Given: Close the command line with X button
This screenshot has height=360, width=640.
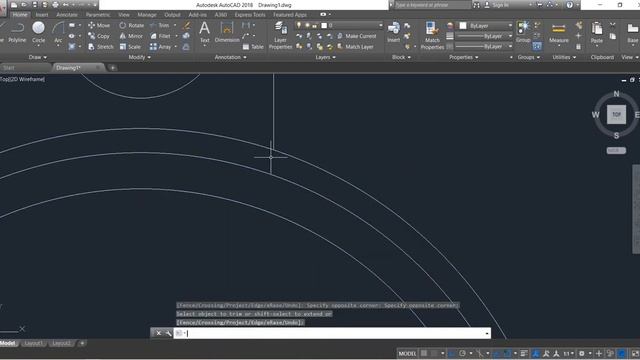Looking at the screenshot, I should pos(158,333).
